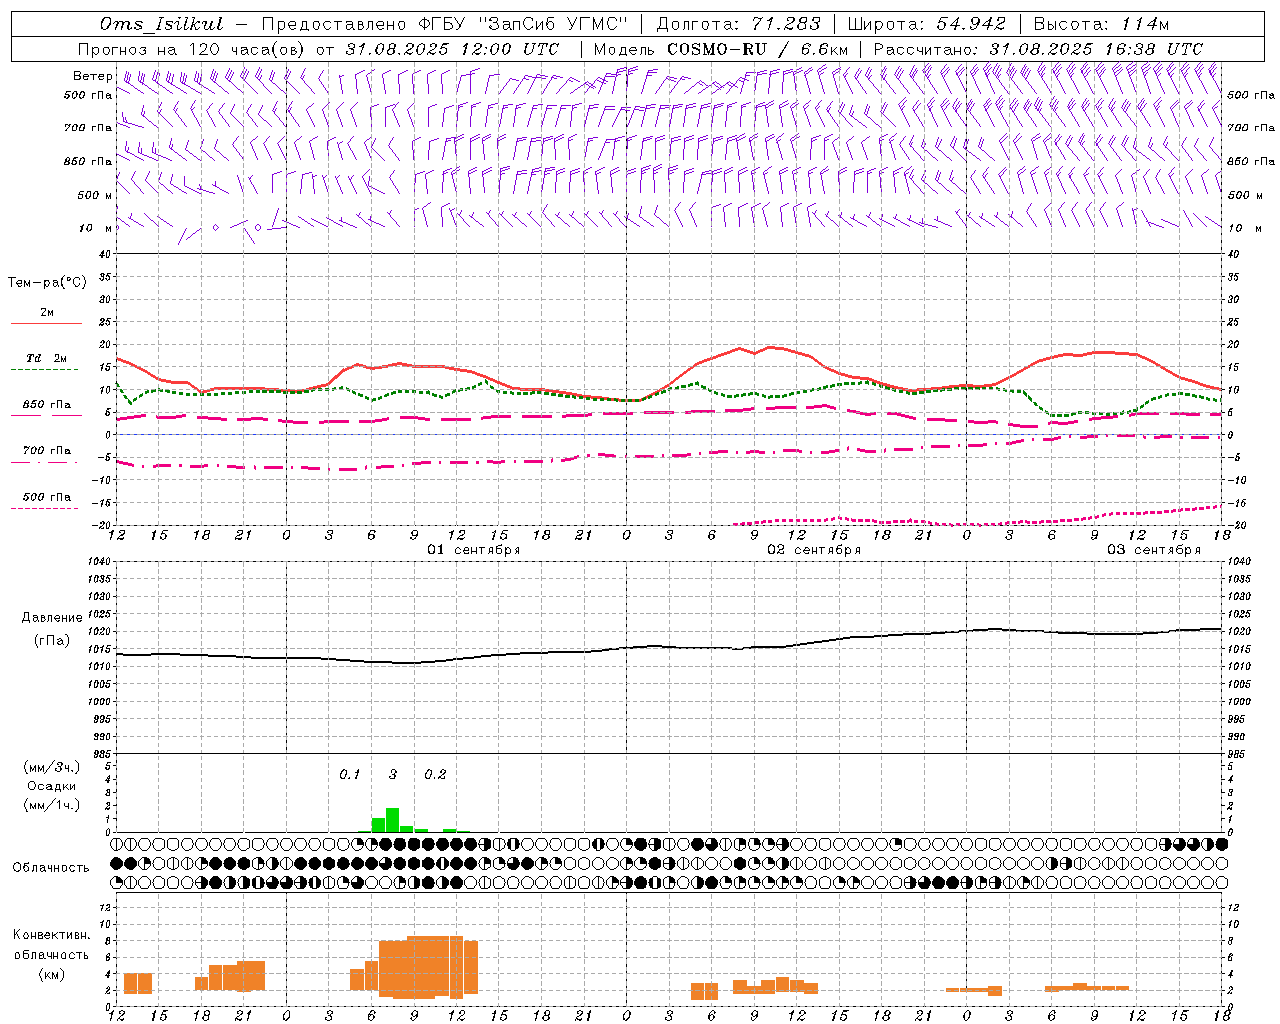Click the tallest green precipitation bar
The height and width of the screenshot is (1024, 1280).
point(392,820)
